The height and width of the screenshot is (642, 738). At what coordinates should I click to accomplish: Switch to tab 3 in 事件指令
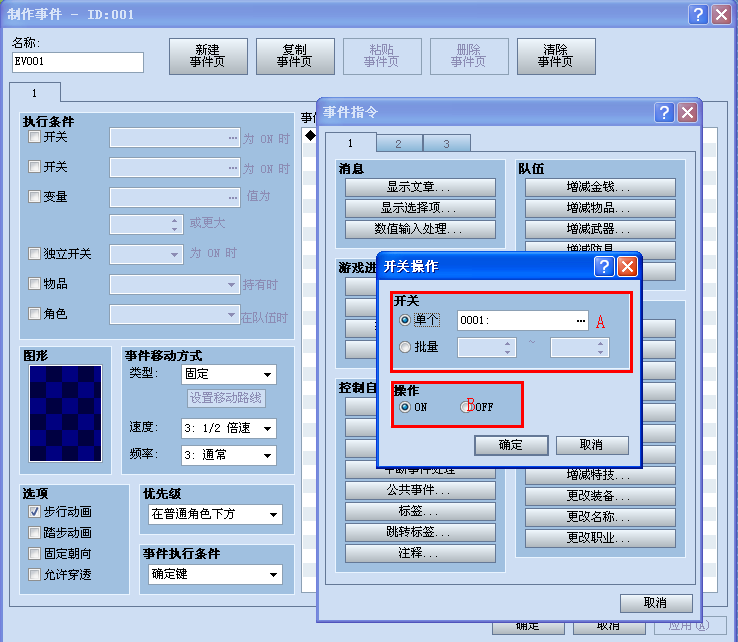click(x=447, y=144)
